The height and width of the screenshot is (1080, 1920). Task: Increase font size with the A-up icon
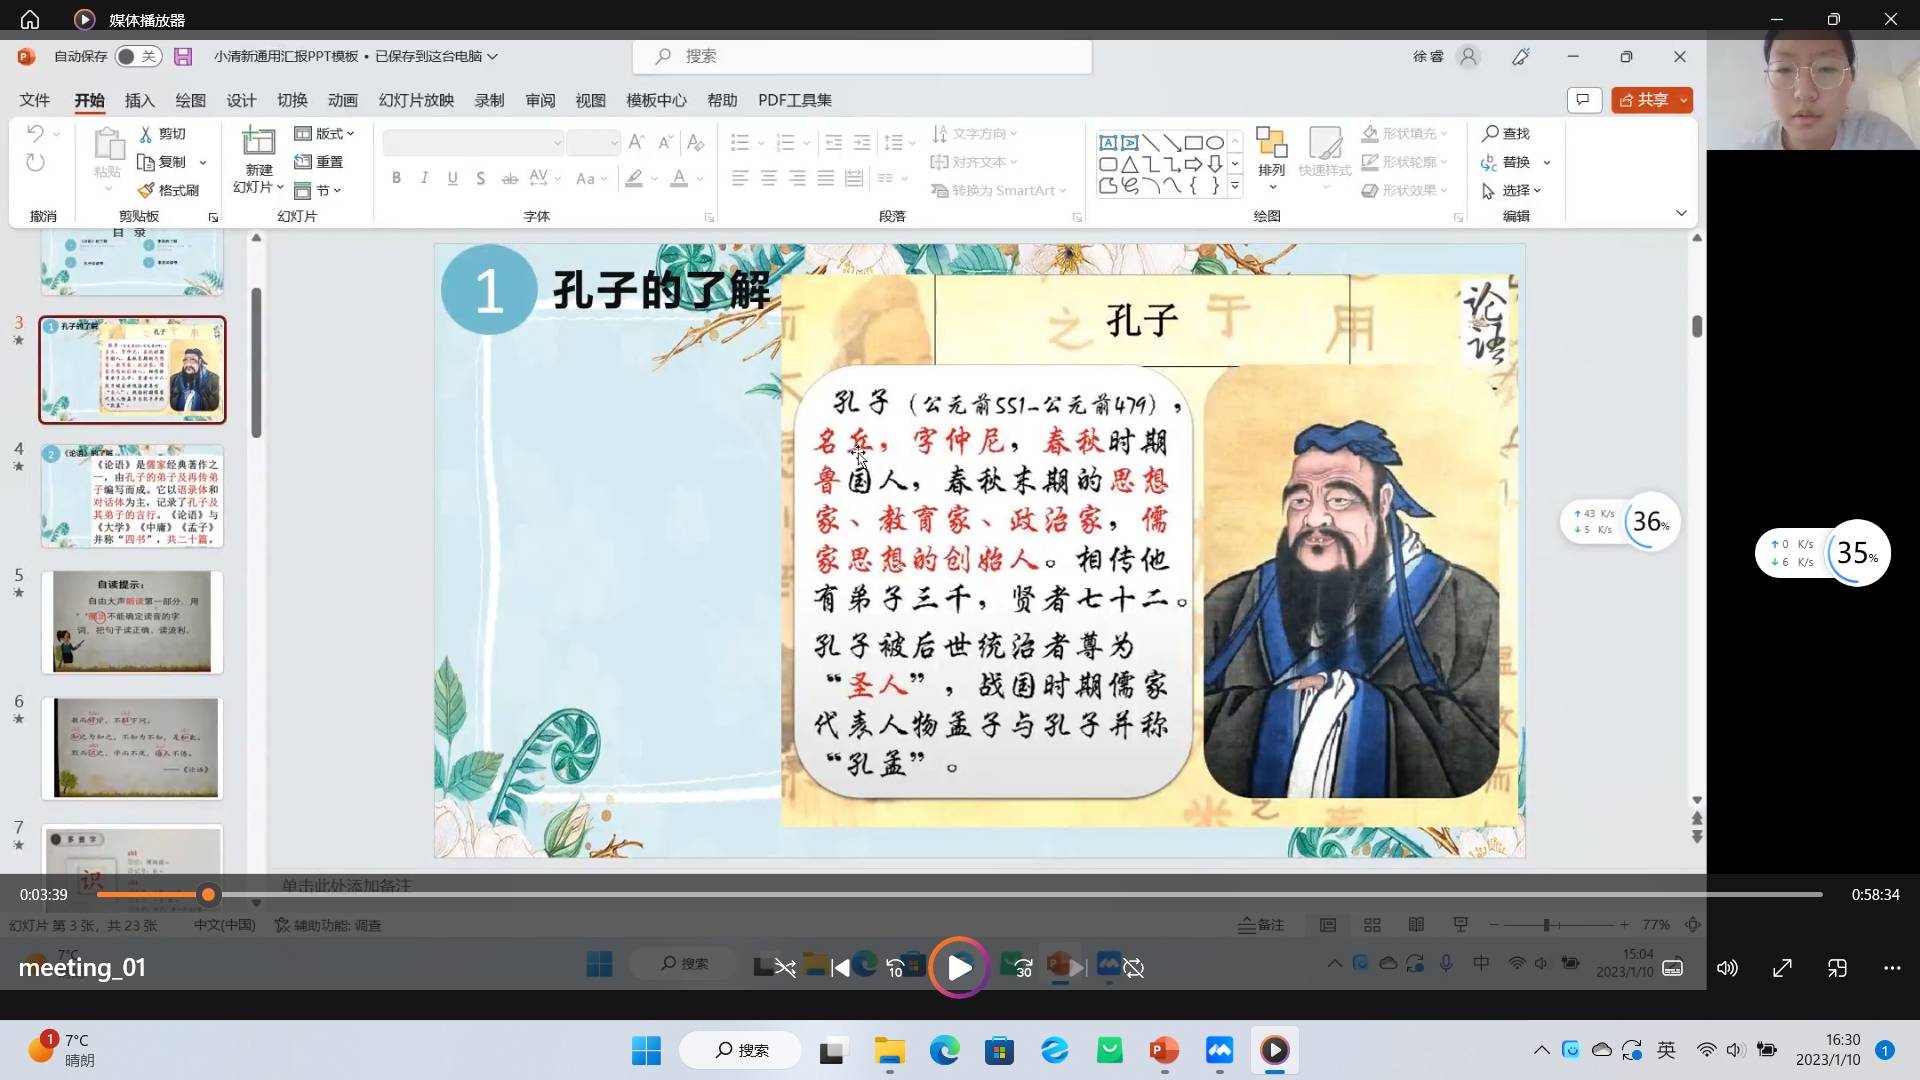coord(636,142)
